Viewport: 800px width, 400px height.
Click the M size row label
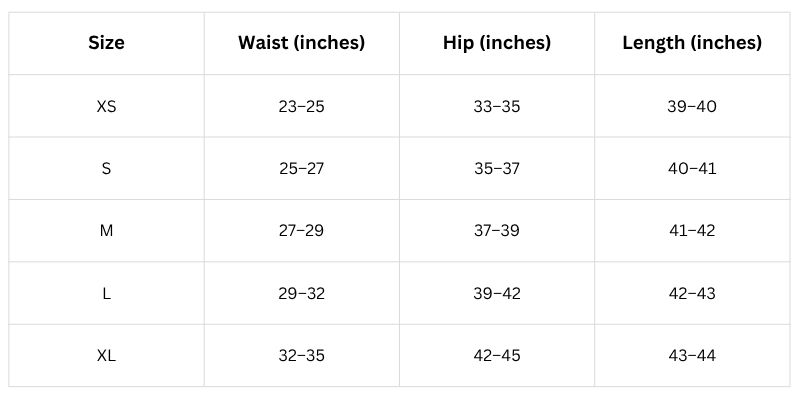click(106, 231)
